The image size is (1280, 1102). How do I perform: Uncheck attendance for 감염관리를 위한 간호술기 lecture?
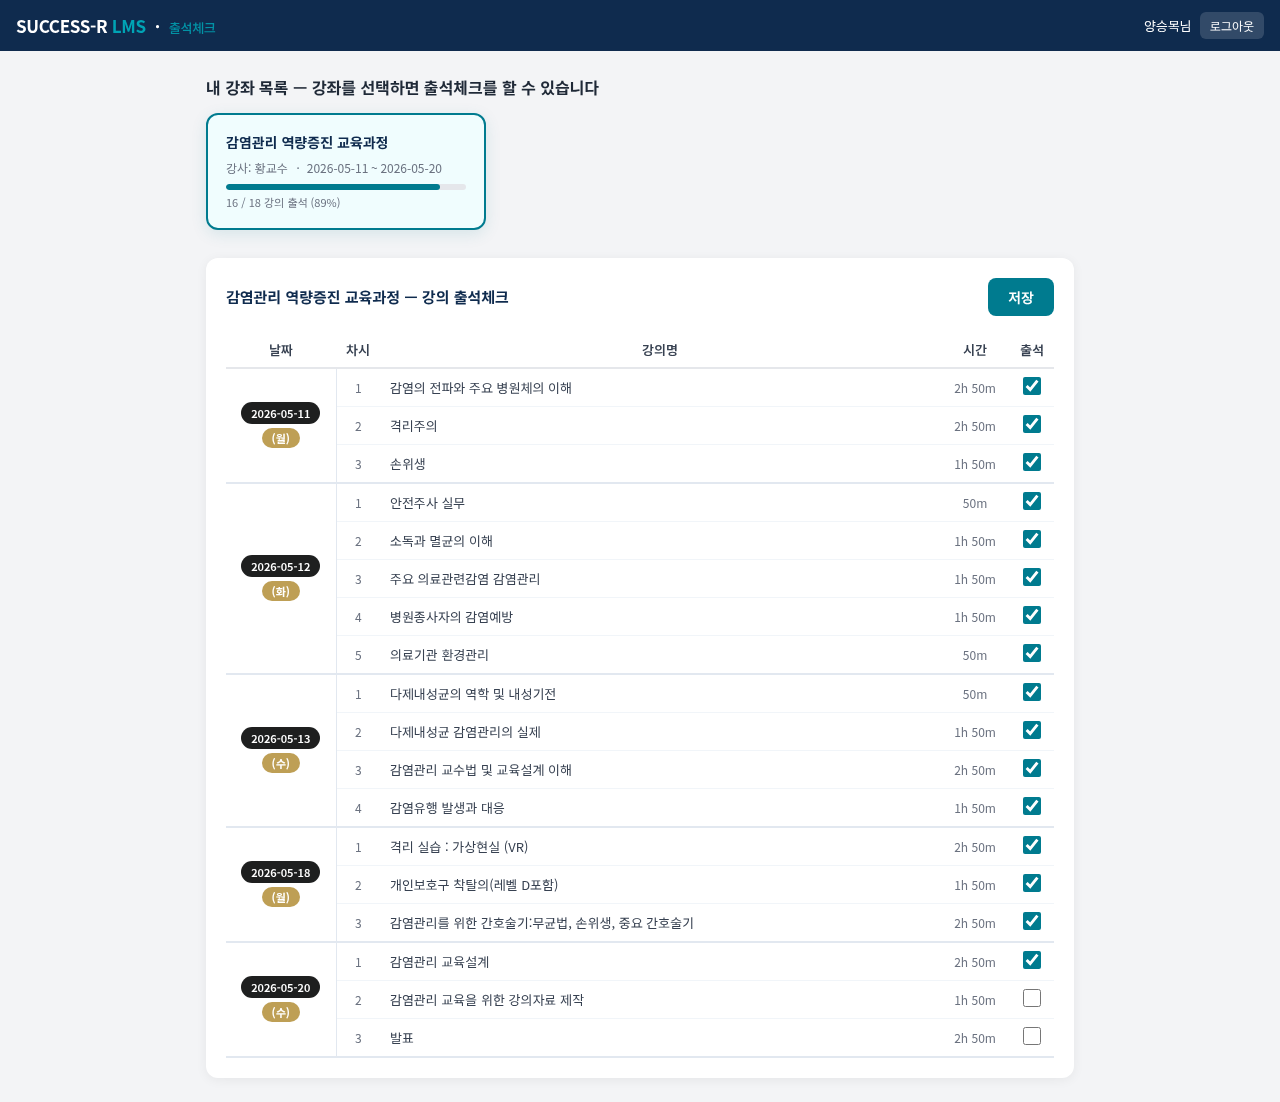point(1032,921)
